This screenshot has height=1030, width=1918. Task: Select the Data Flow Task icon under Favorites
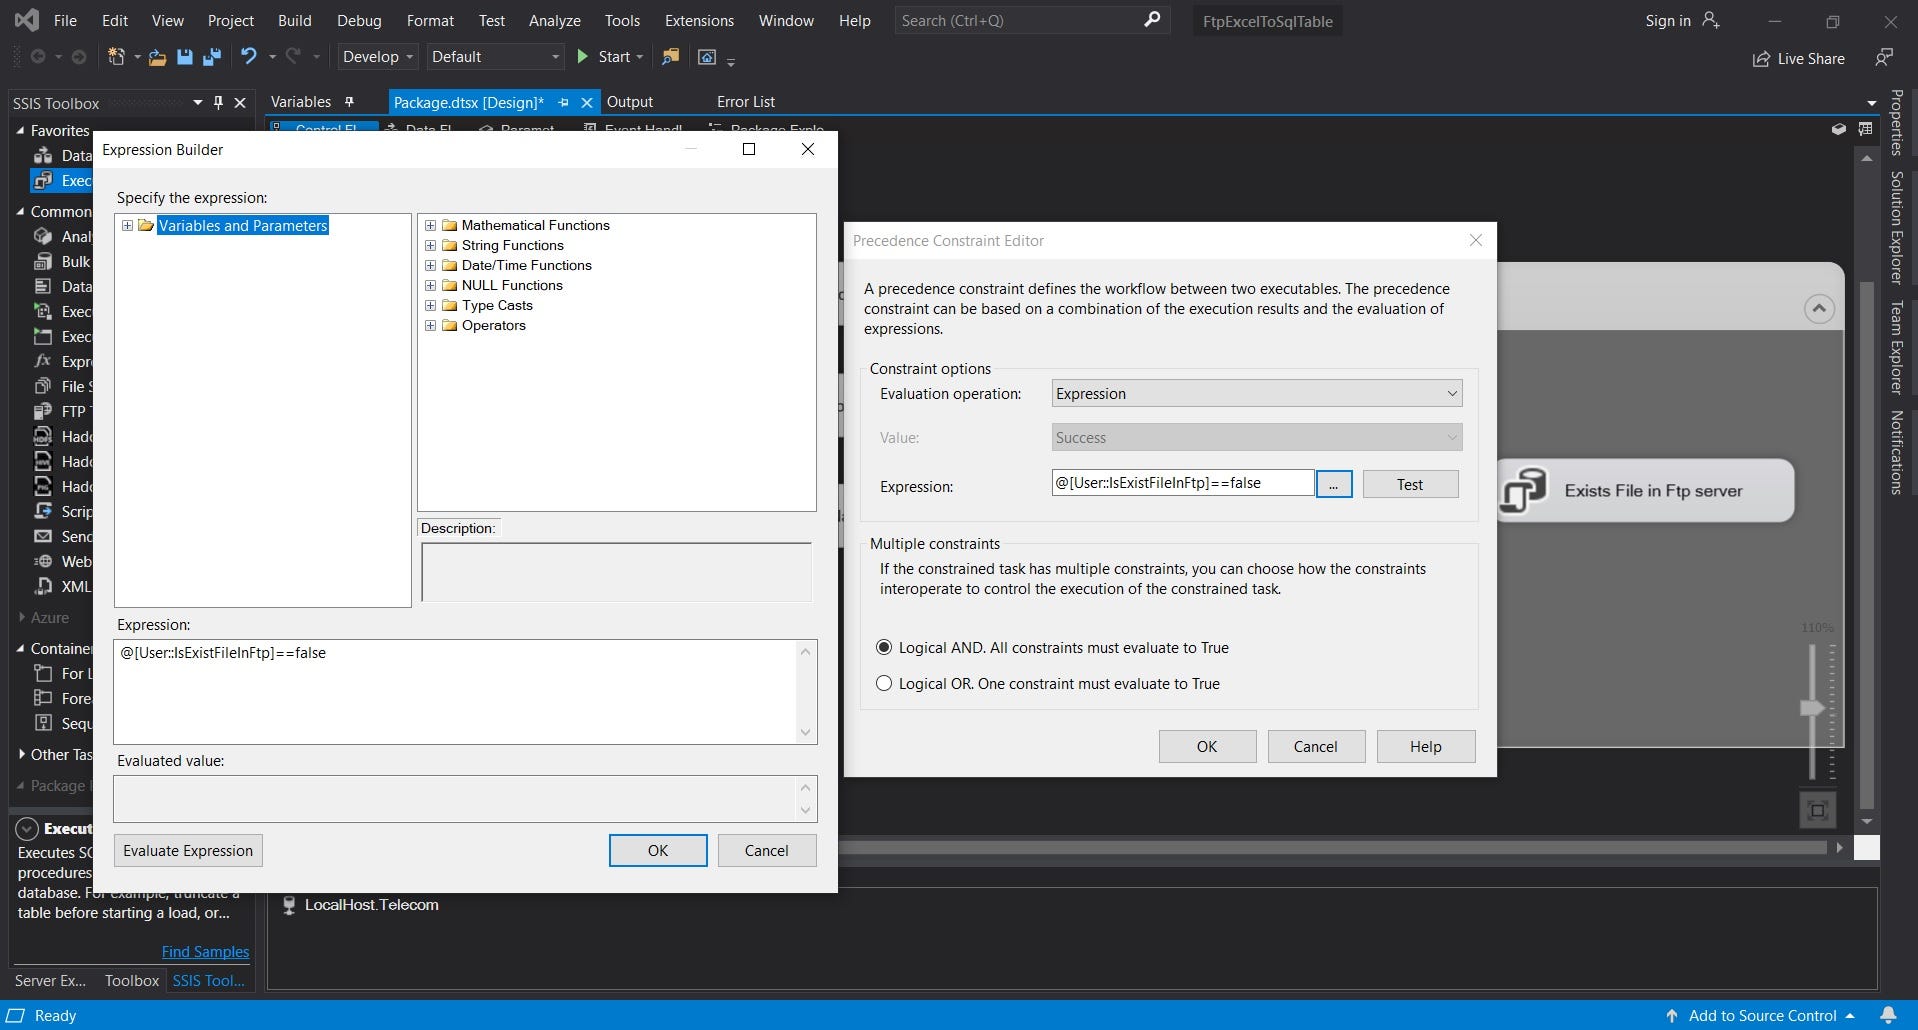(43, 155)
